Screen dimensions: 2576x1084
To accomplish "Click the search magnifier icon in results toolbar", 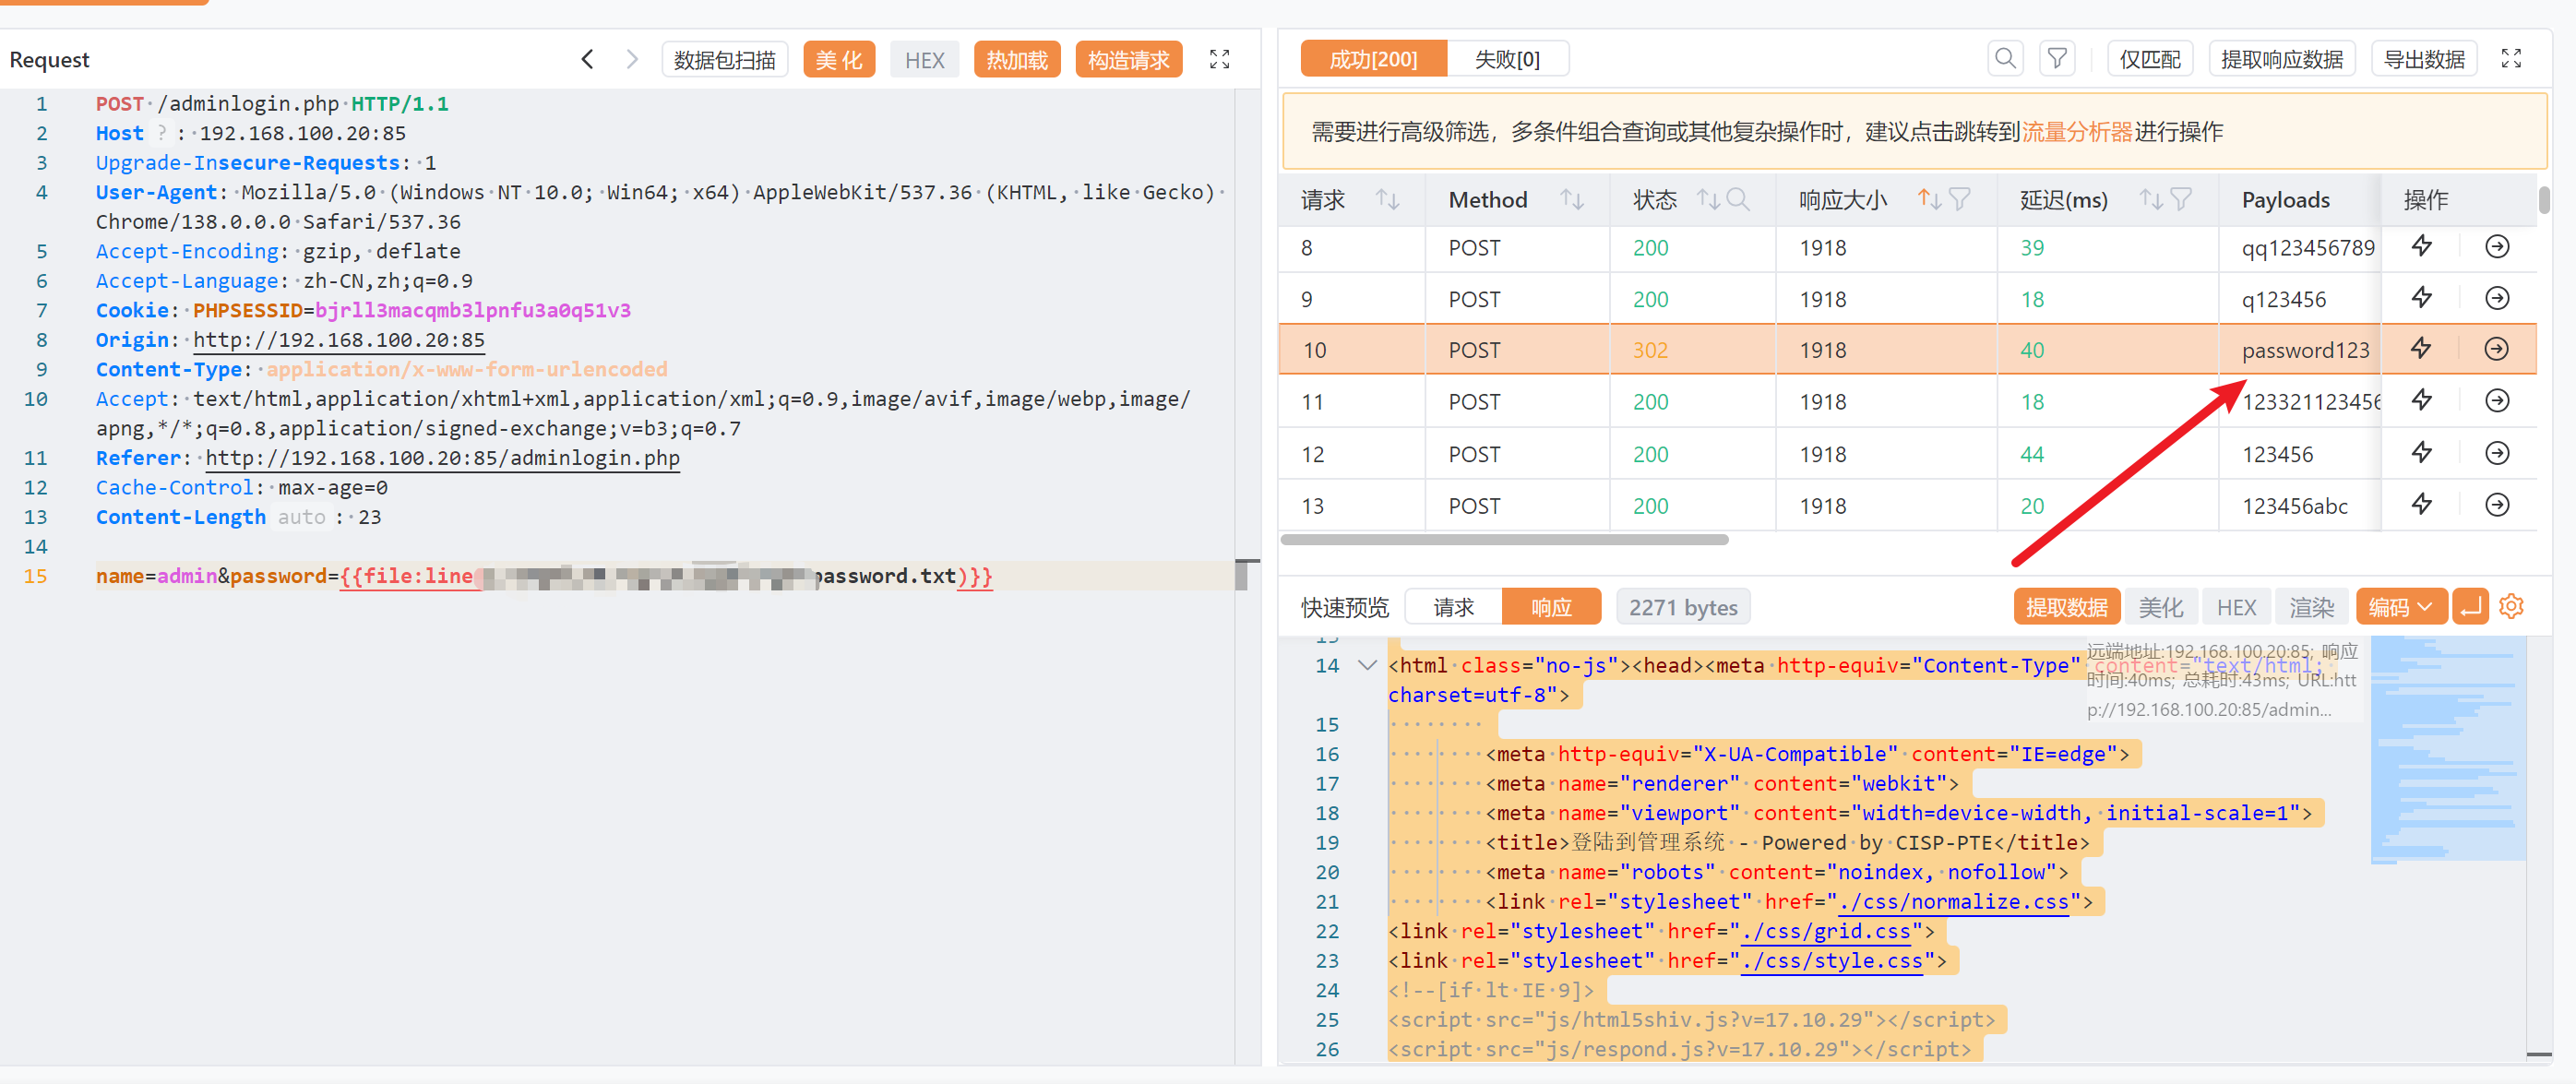I will pos(2004,59).
